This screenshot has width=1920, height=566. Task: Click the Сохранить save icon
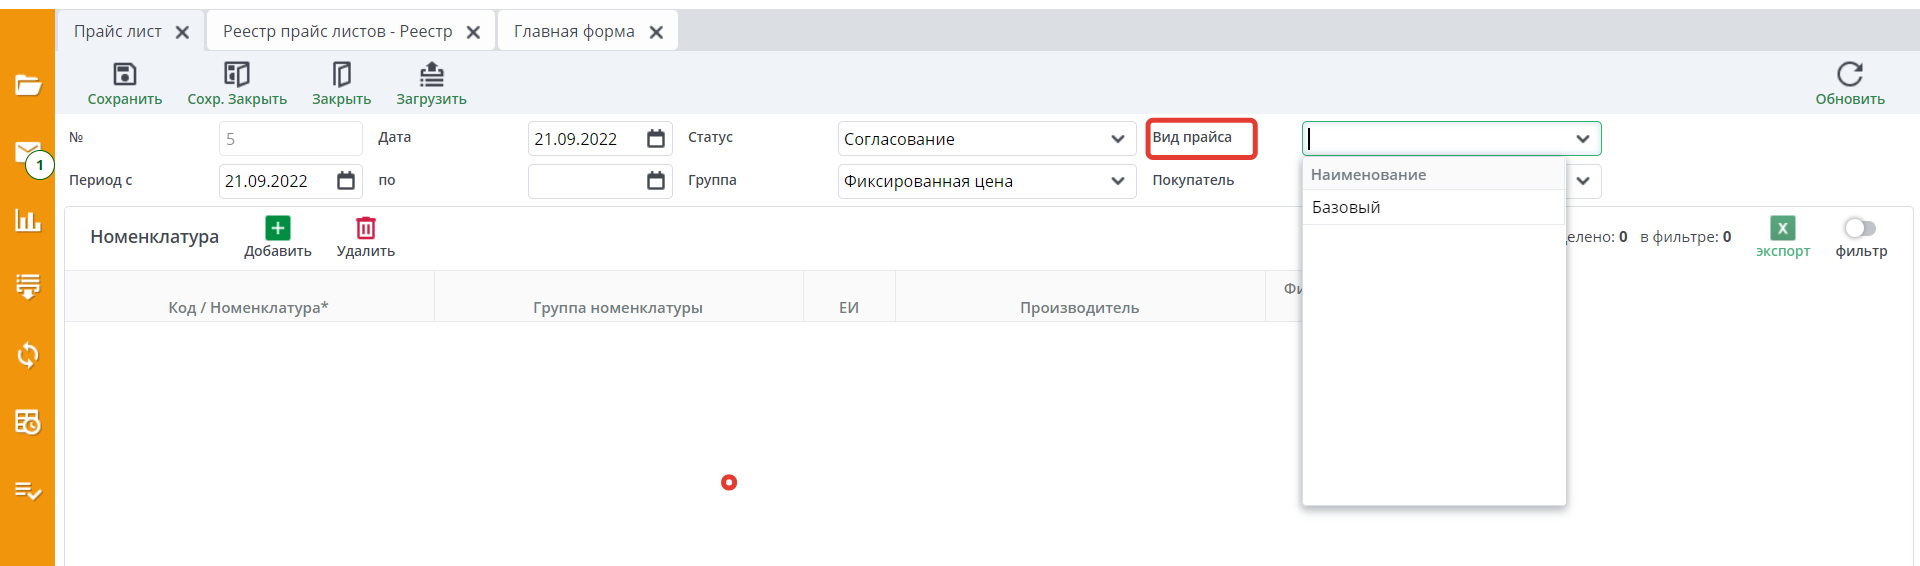125,74
